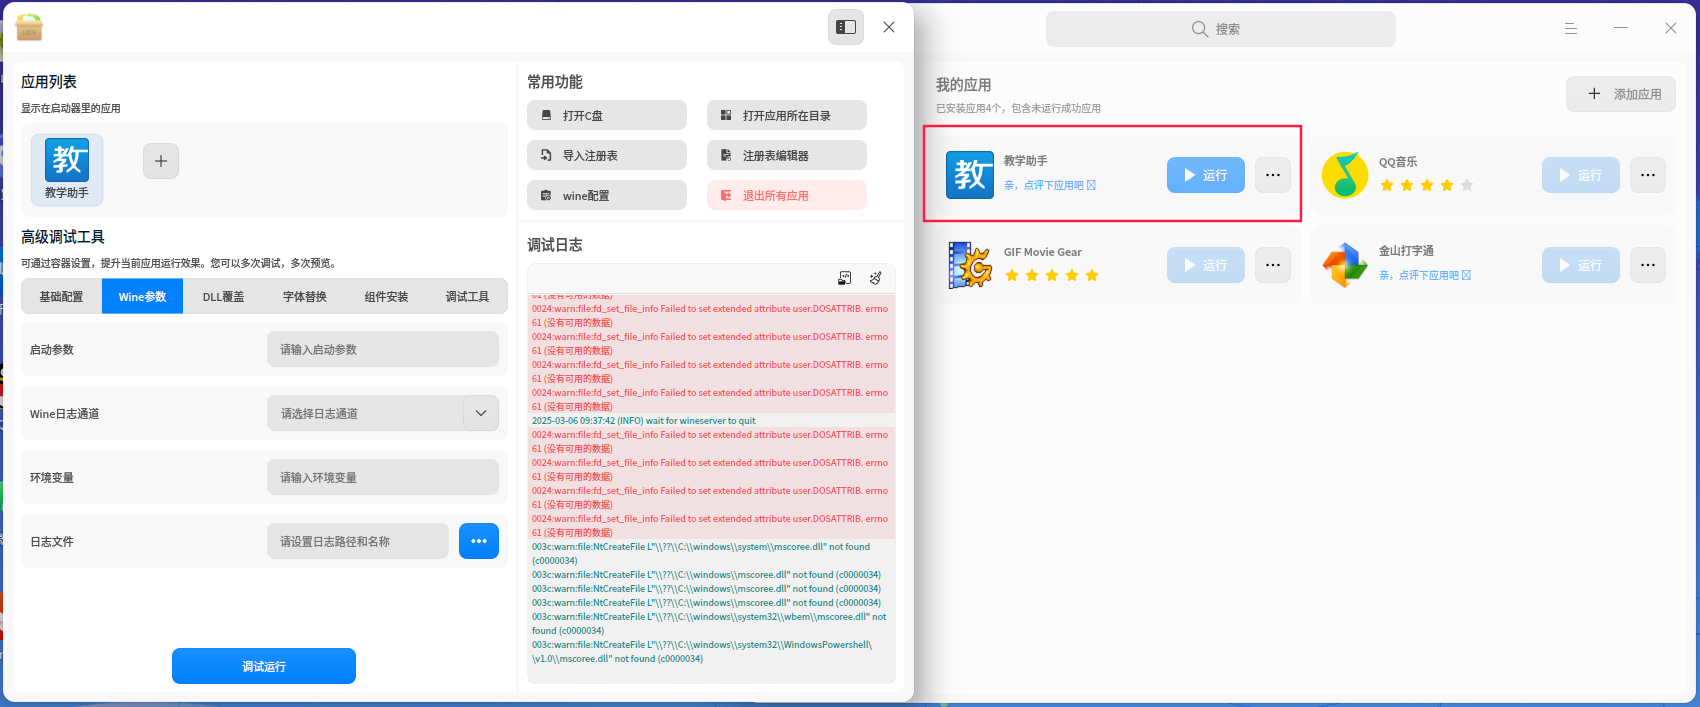Click 添加应用 button in store window
The image size is (1700, 707).
point(1621,94)
